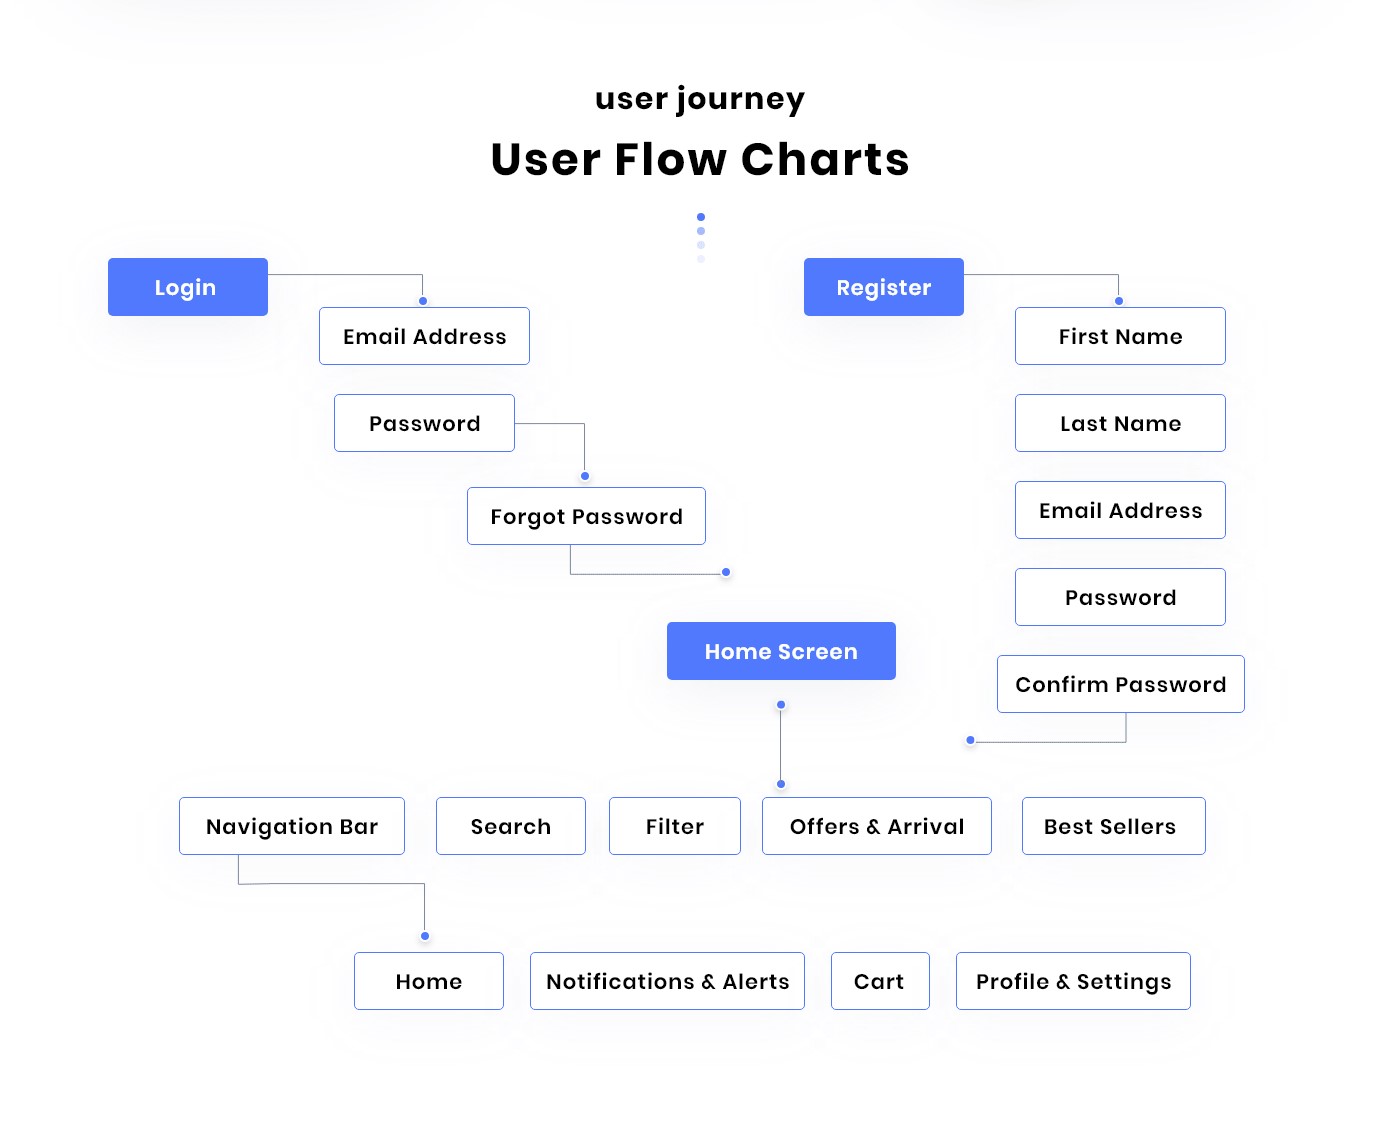Click the blue Login button

coord(187,287)
